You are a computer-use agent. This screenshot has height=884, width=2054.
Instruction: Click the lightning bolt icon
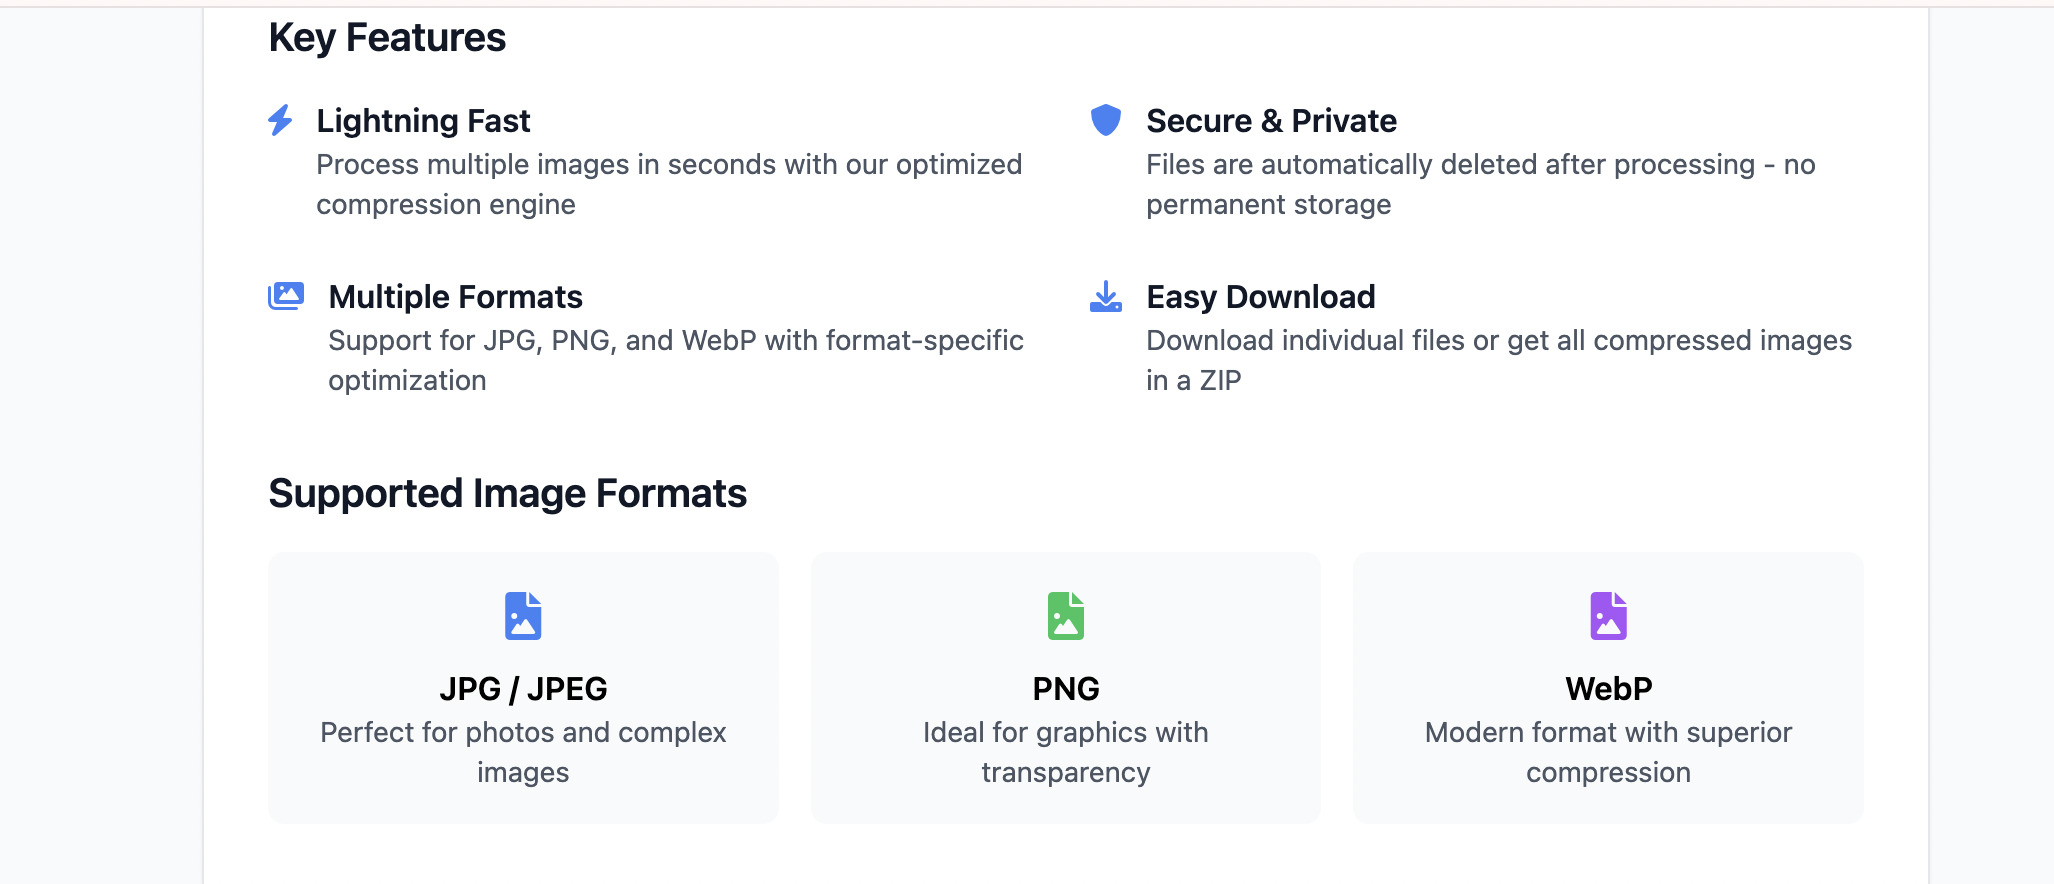click(280, 120)
